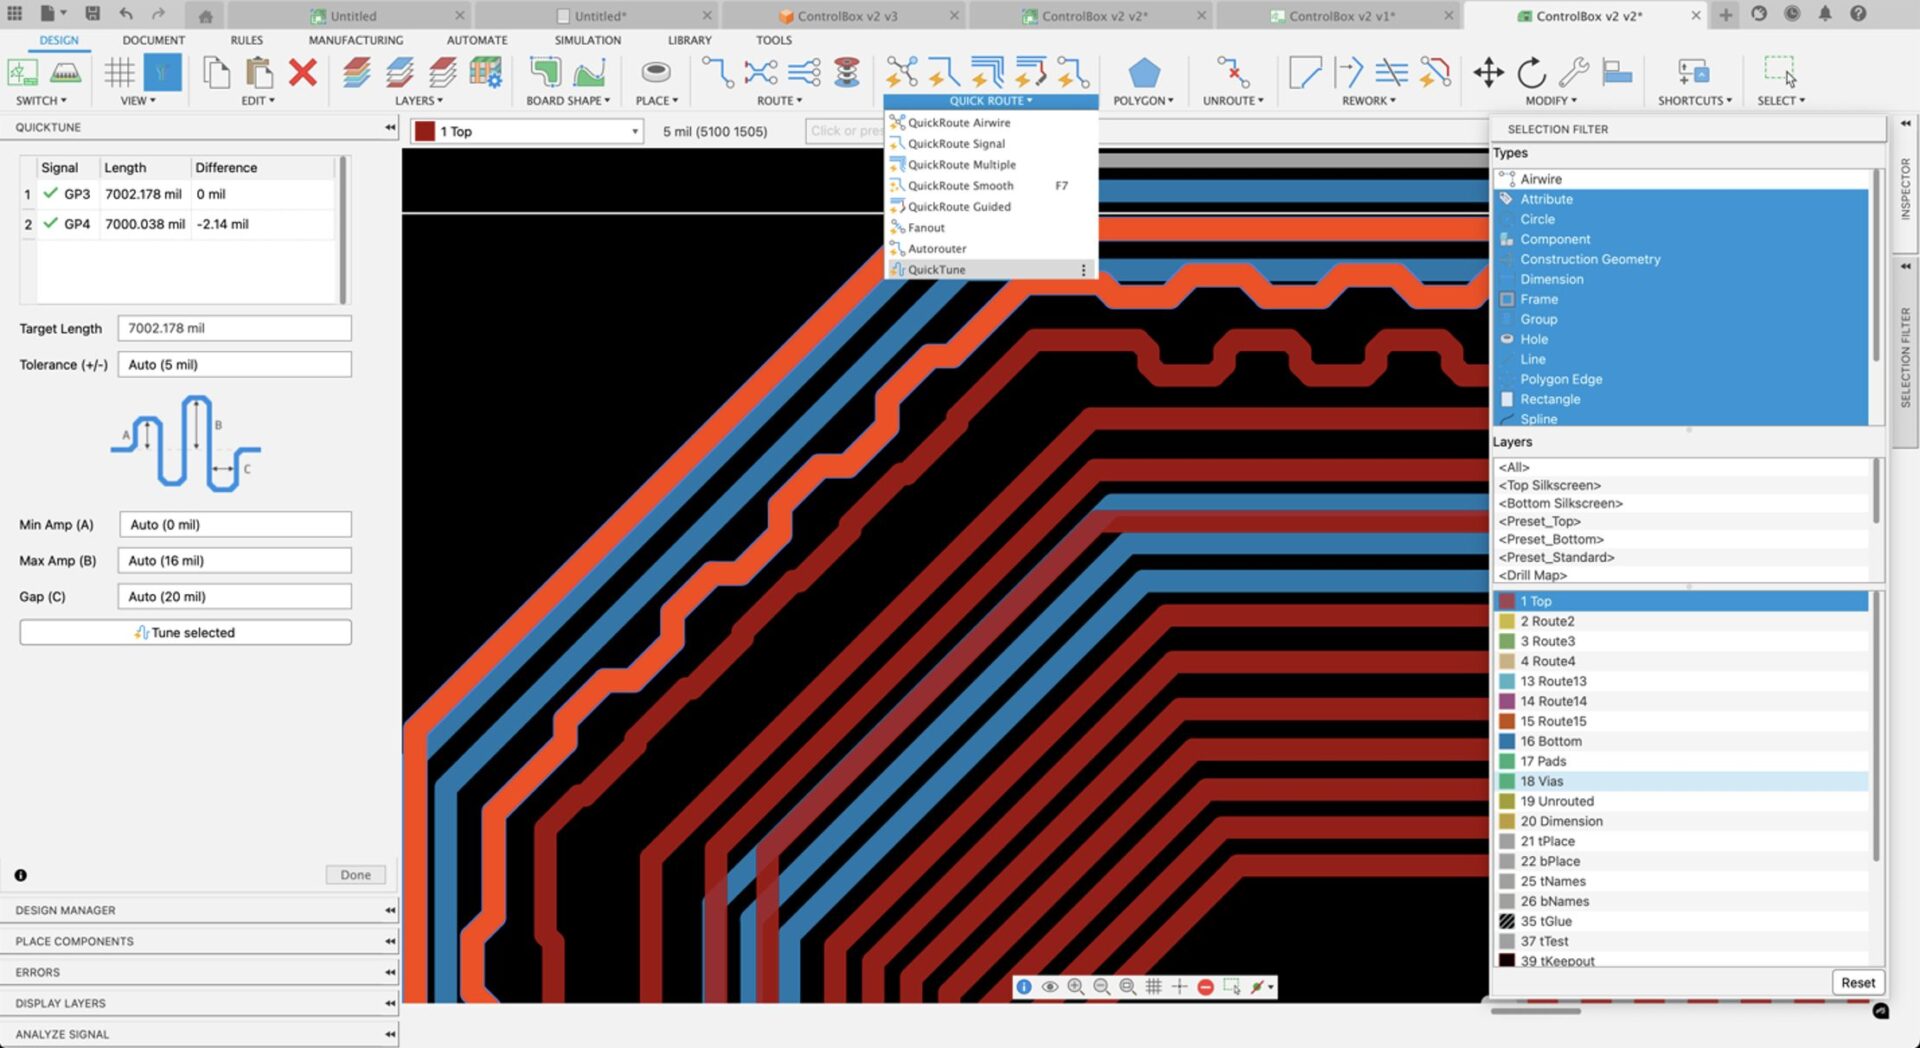
Task: Select the Polygon tool icon
Action: point(1143,73)
